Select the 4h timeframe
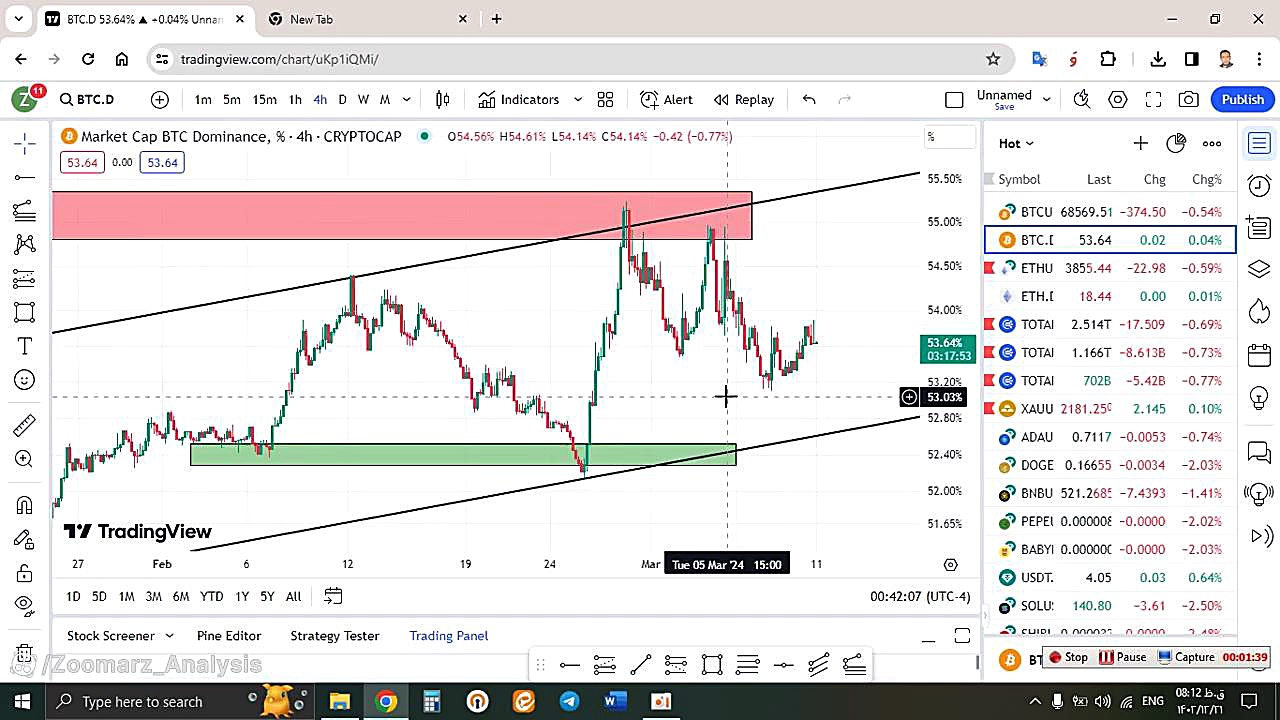Image resolution: width=1280 pixels, height=720 pixels. point(320,99)
